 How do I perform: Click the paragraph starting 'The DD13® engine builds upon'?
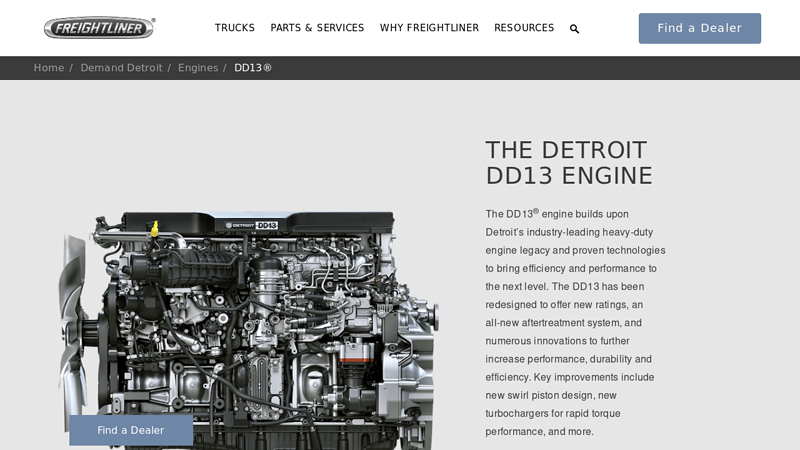tap(576, 322)
